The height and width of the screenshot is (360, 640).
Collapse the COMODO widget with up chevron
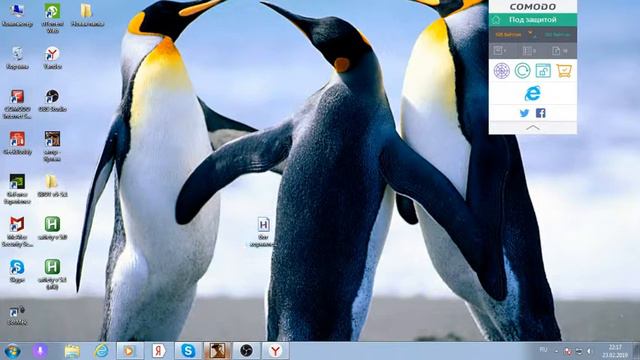coord(533,128)
